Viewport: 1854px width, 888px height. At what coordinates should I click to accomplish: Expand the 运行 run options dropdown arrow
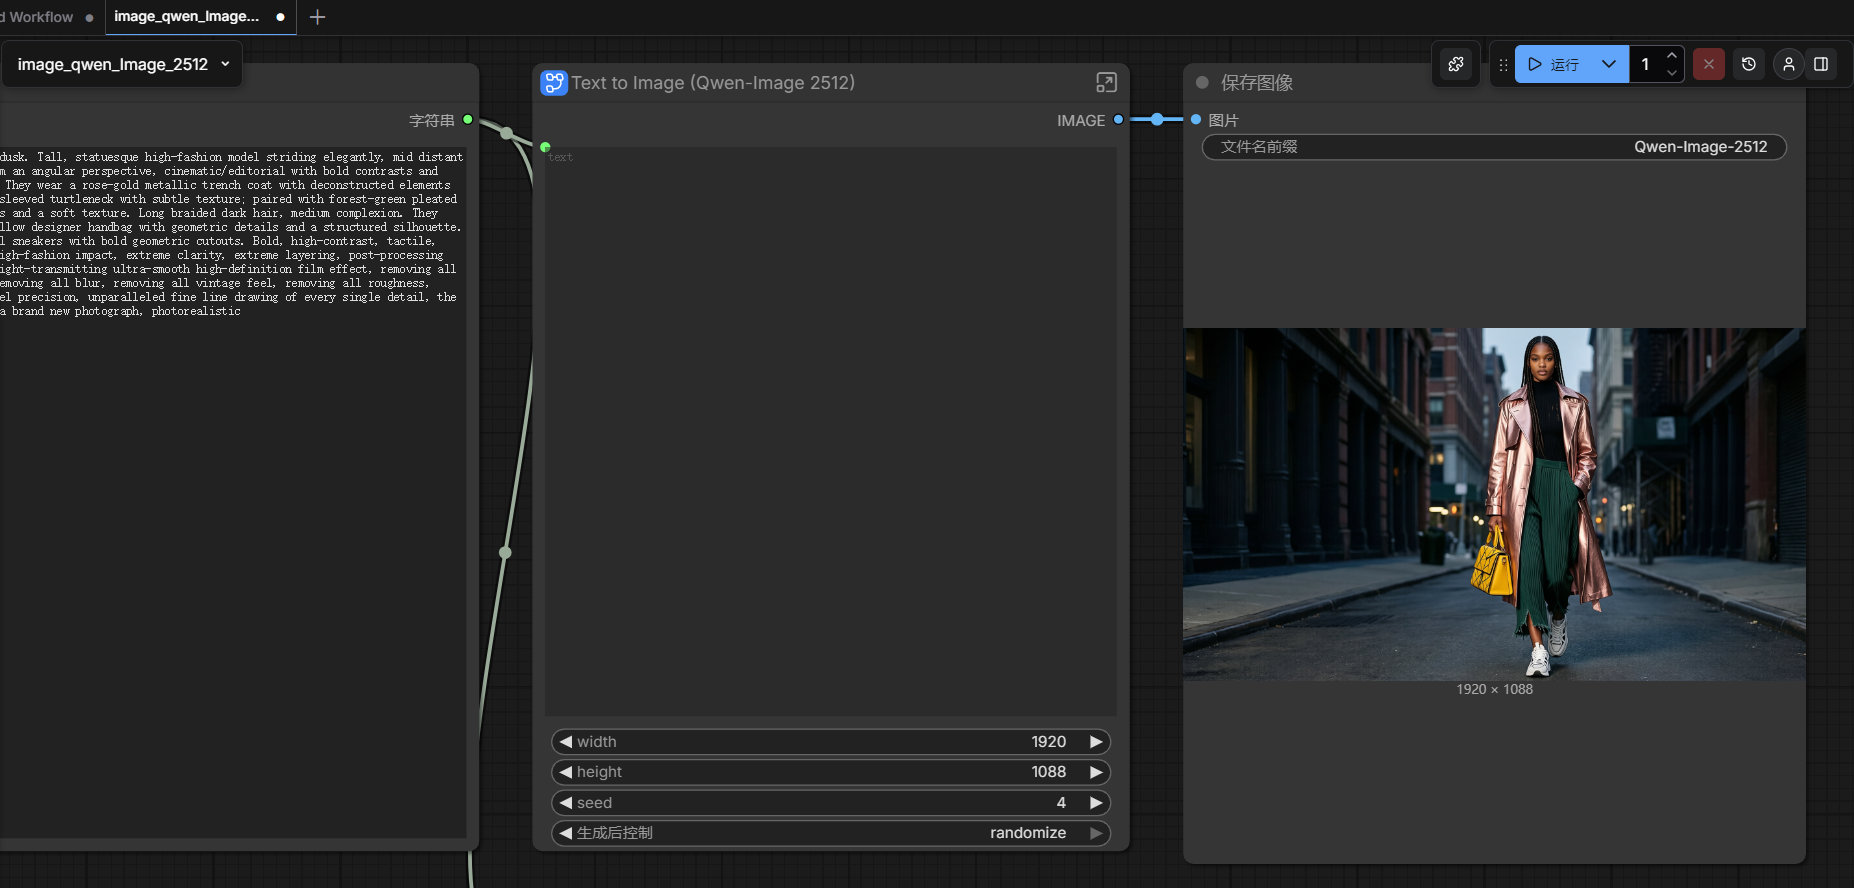coord(1608,64)
